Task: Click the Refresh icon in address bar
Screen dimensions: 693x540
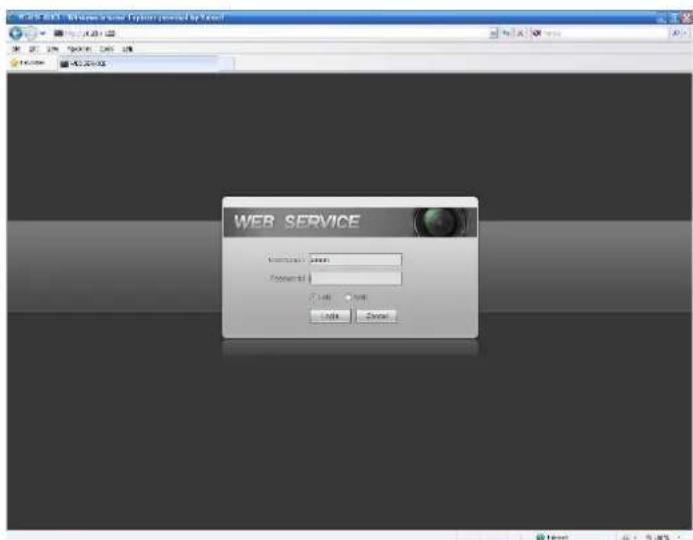Action: tap(507, 33)
